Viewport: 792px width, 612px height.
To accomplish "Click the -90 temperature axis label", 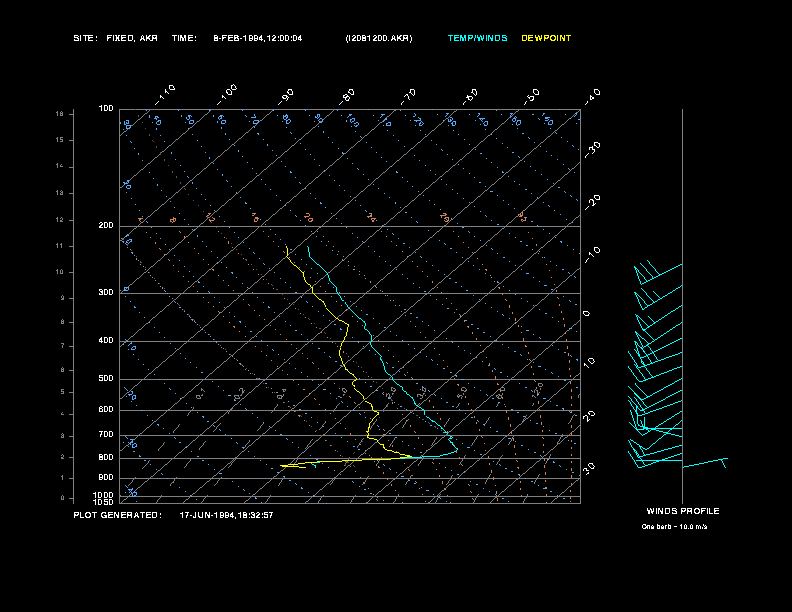I will [286, 96].
